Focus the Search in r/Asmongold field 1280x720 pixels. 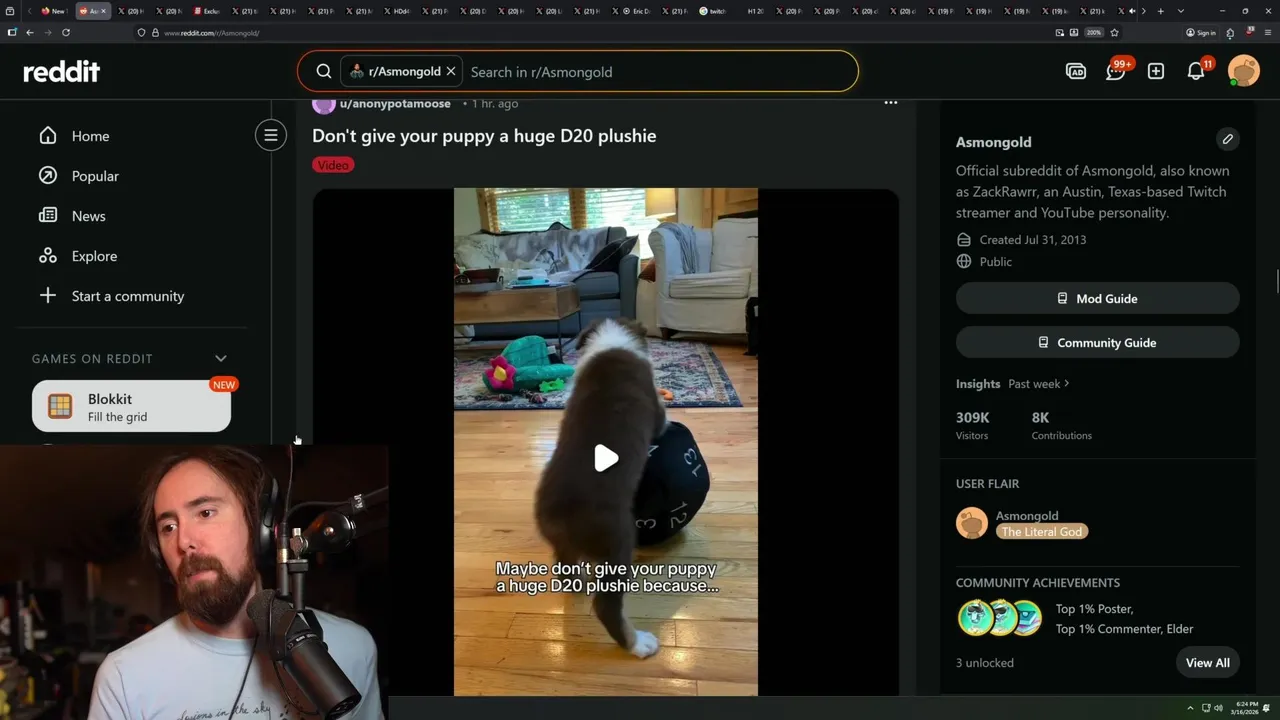point(660,71)
